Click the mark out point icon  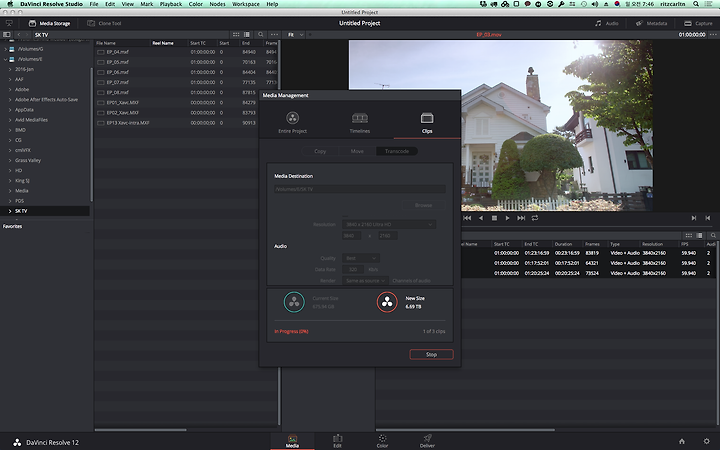point(708,218)
